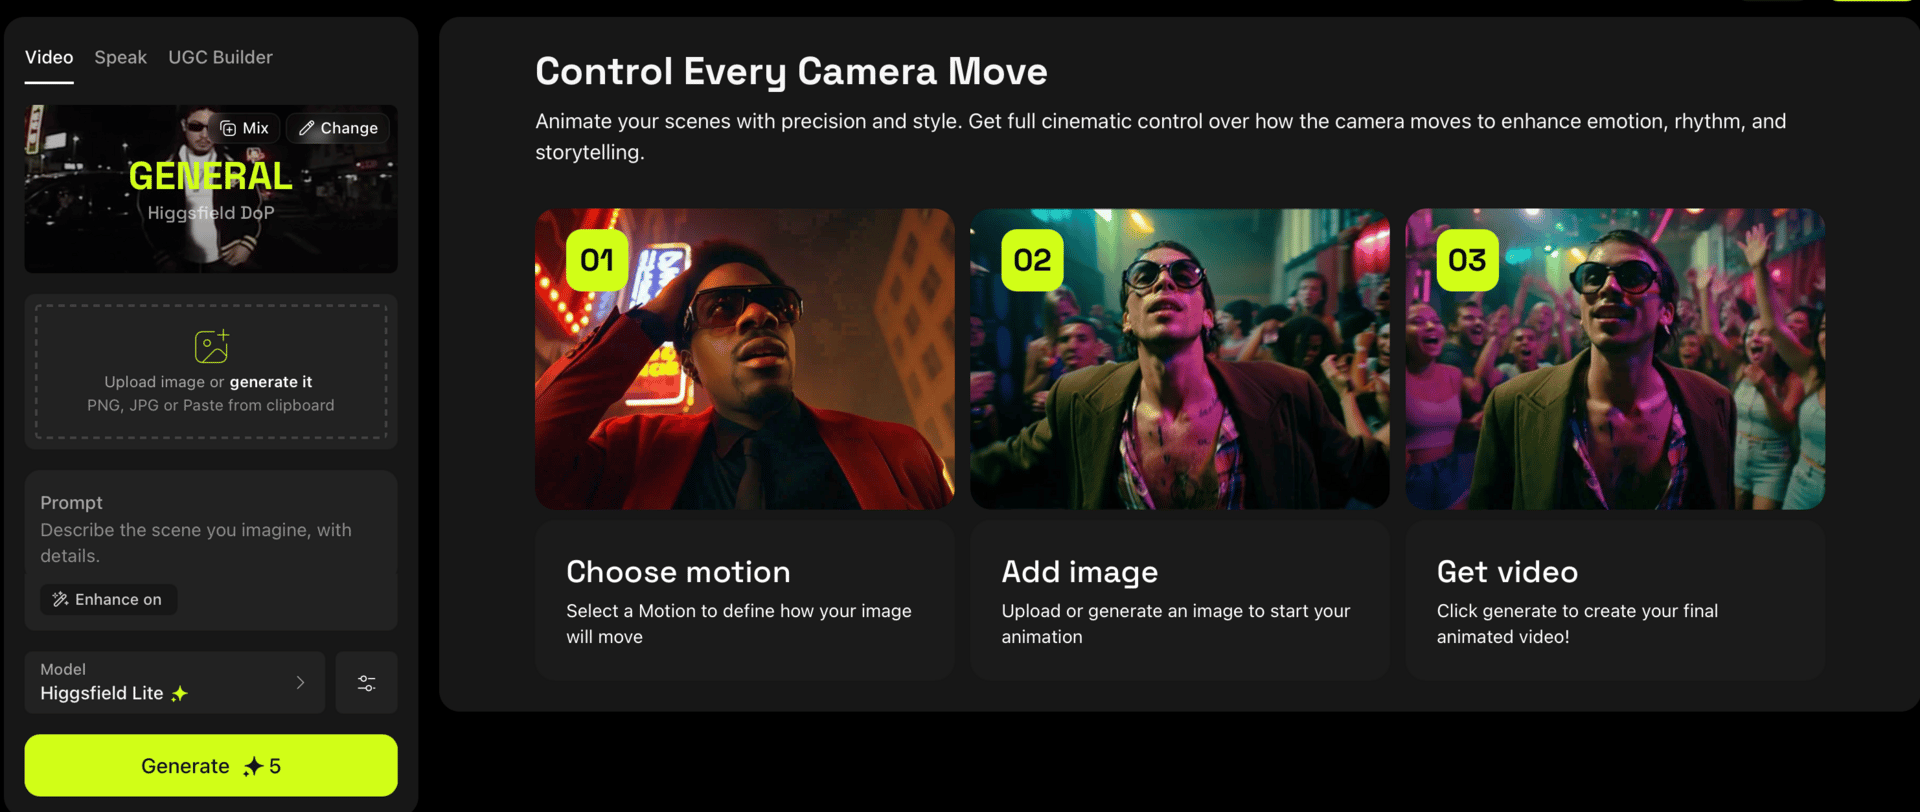Click the sparkle icon beside Higgsfield Lite
The width and height of the screenshot is (1920, 812).
pos(179,693)
